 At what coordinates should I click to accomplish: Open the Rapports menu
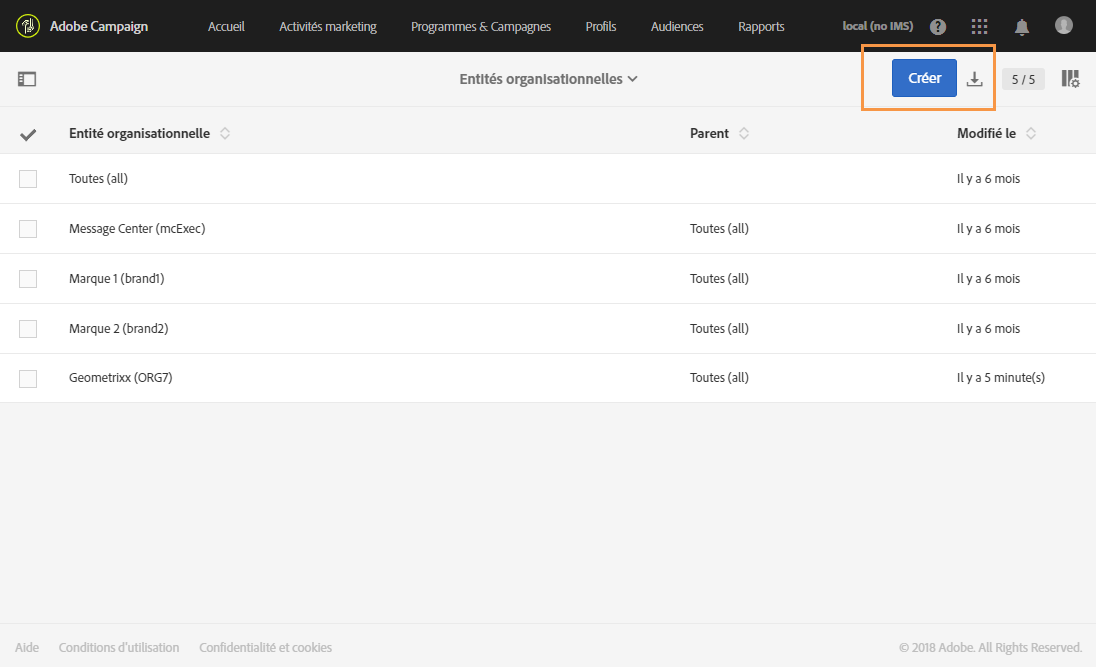[x=761, y=27]
